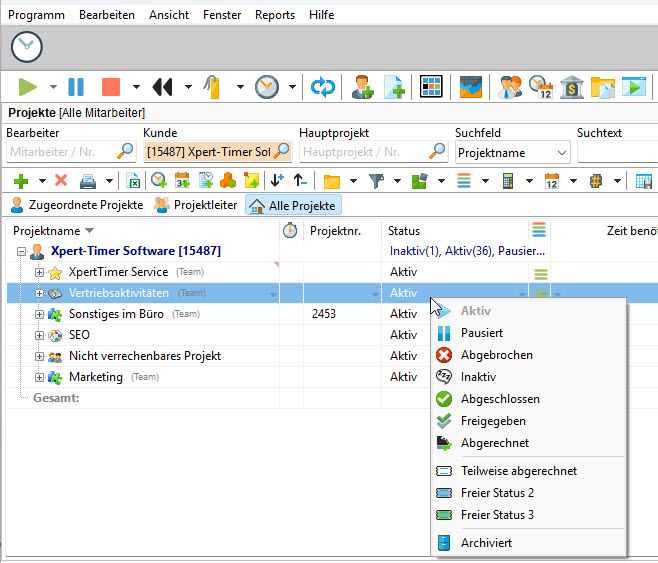Expand the SEO project node
This screenshot has height=563, width=658.
39,335
